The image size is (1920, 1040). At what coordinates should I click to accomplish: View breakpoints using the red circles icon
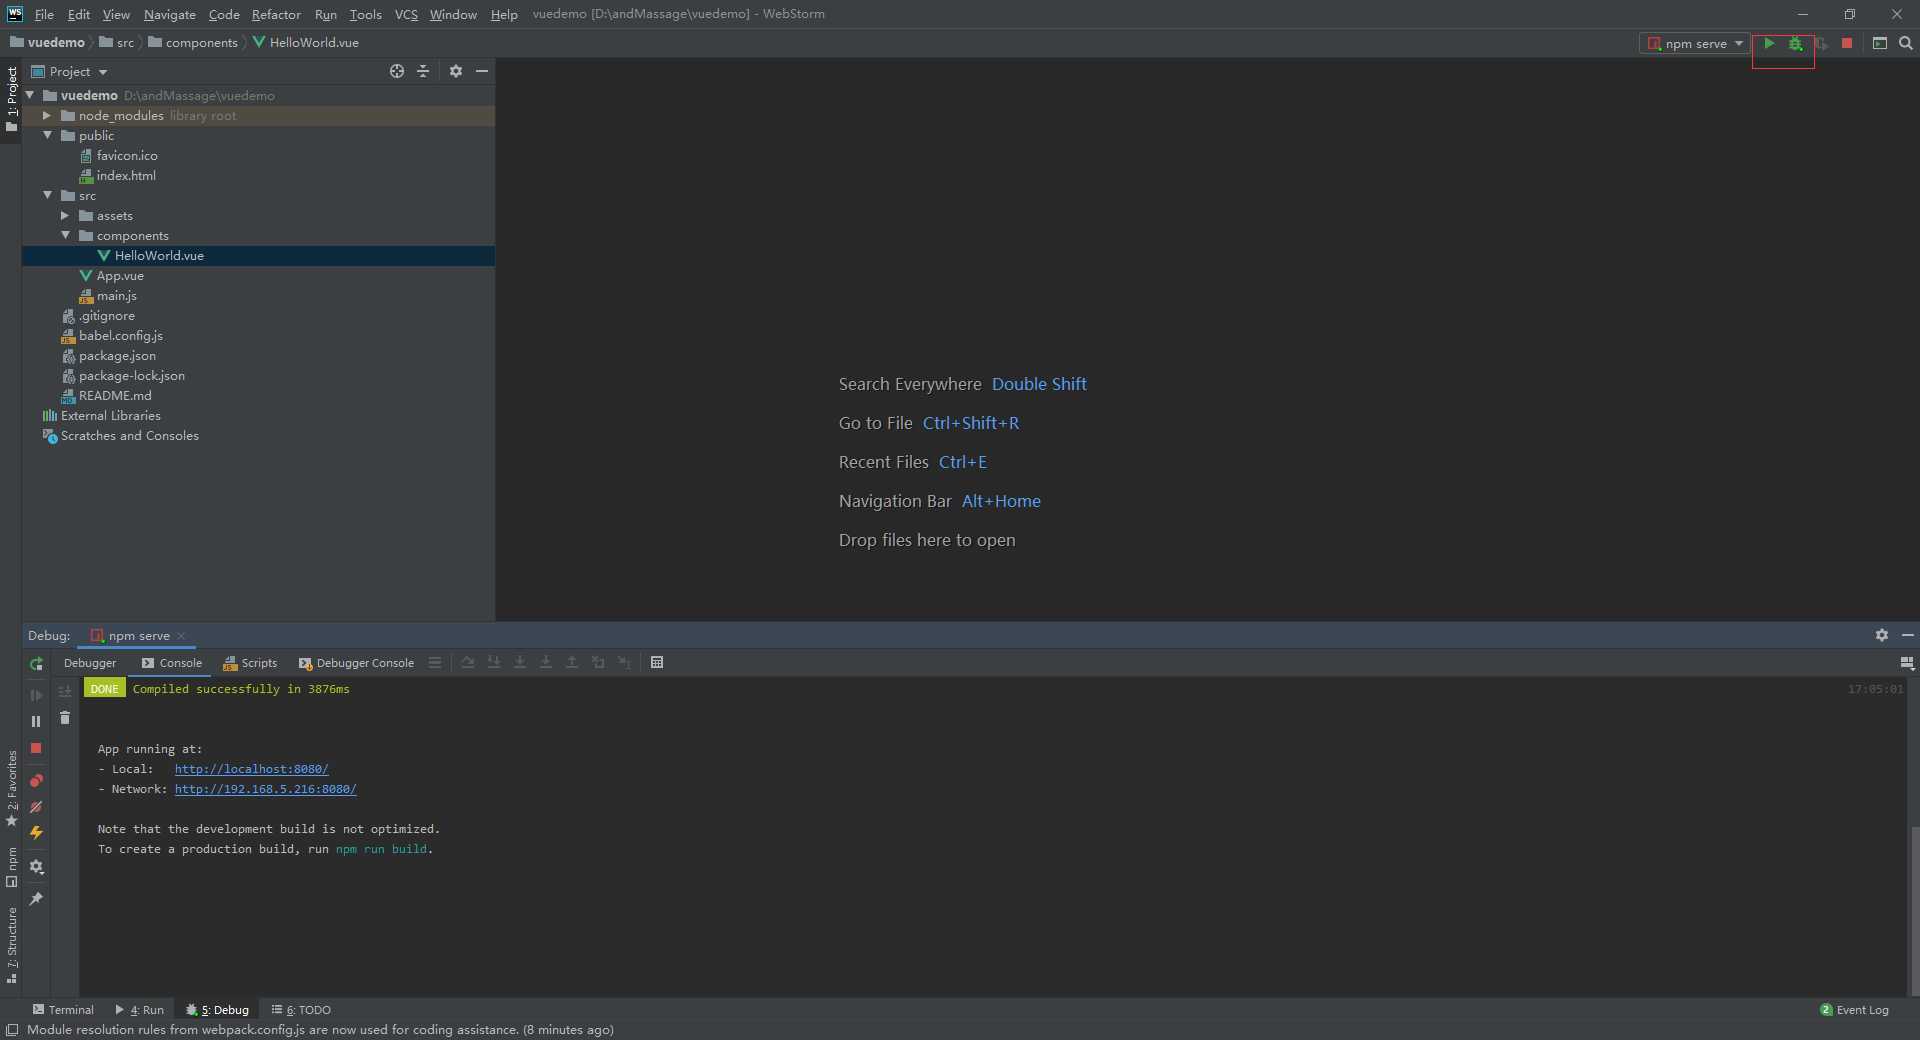pos(36,780)
